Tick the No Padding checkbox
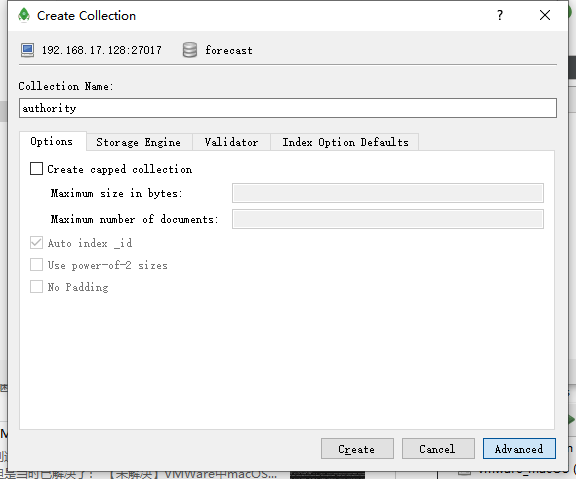The height and width of the screenshot is (479, 576). click(36, 287)
